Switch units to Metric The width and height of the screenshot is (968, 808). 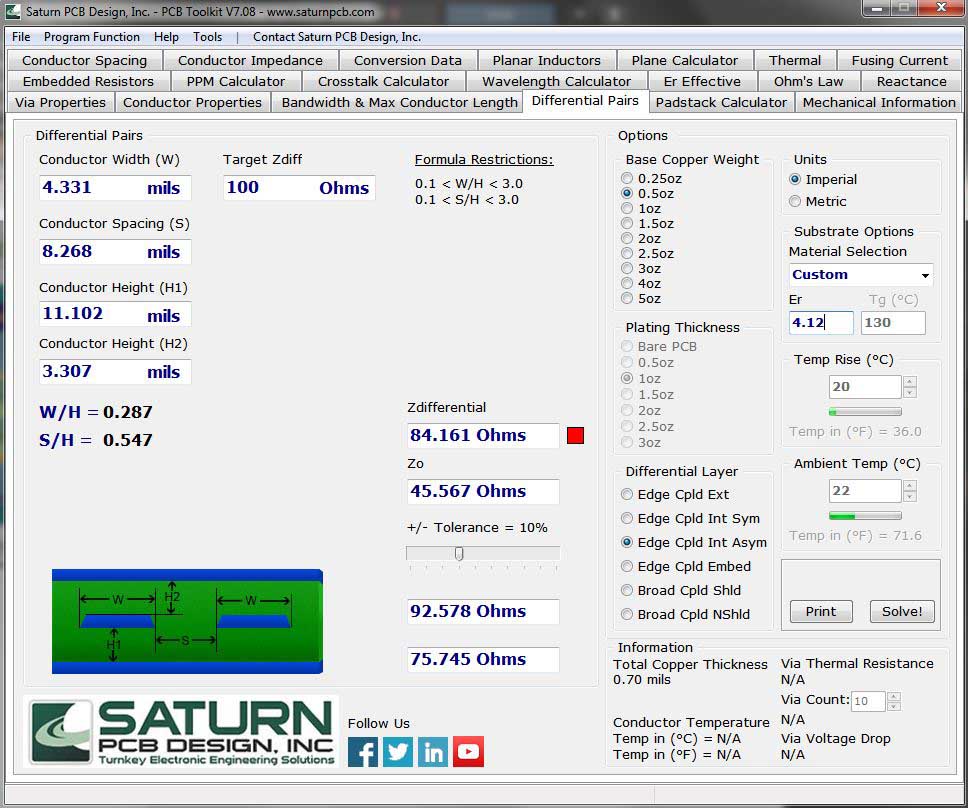point(796,201)
